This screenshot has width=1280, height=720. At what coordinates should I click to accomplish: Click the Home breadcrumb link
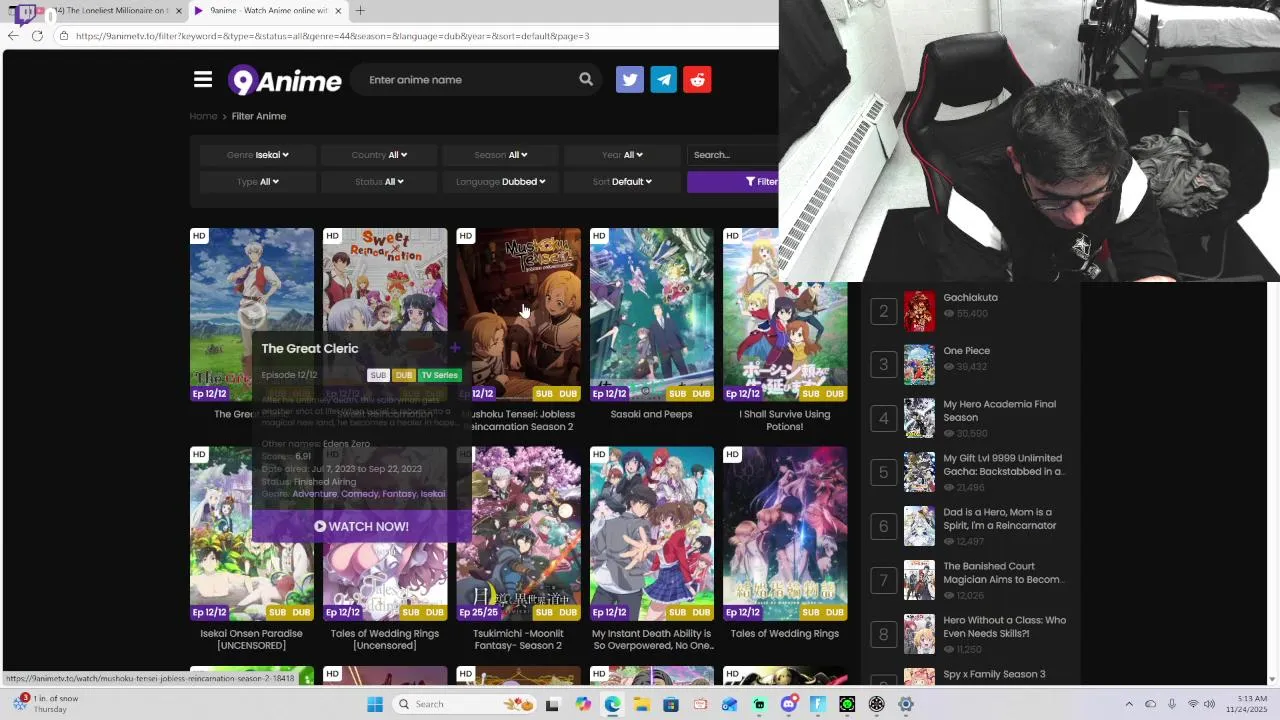point(203,116)
